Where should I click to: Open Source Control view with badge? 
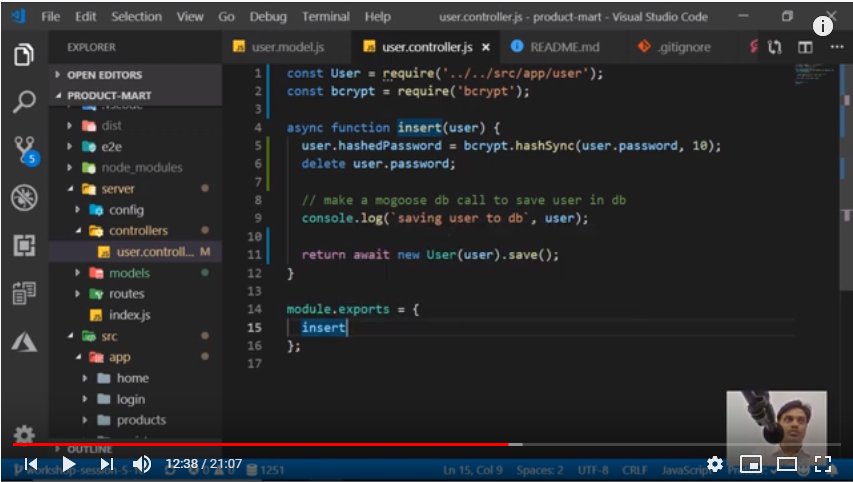point(24,150)
